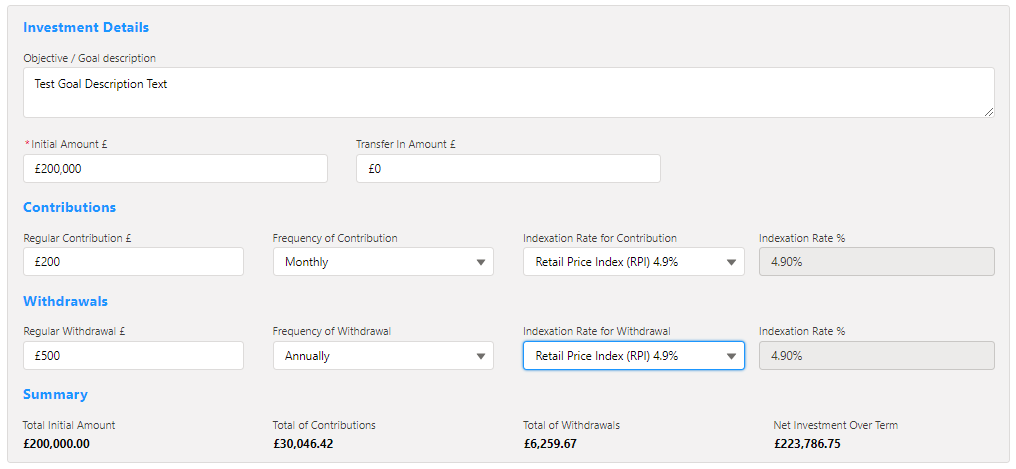Click the resize handle of the description box

pyautogui.click(x=989, y=112)
